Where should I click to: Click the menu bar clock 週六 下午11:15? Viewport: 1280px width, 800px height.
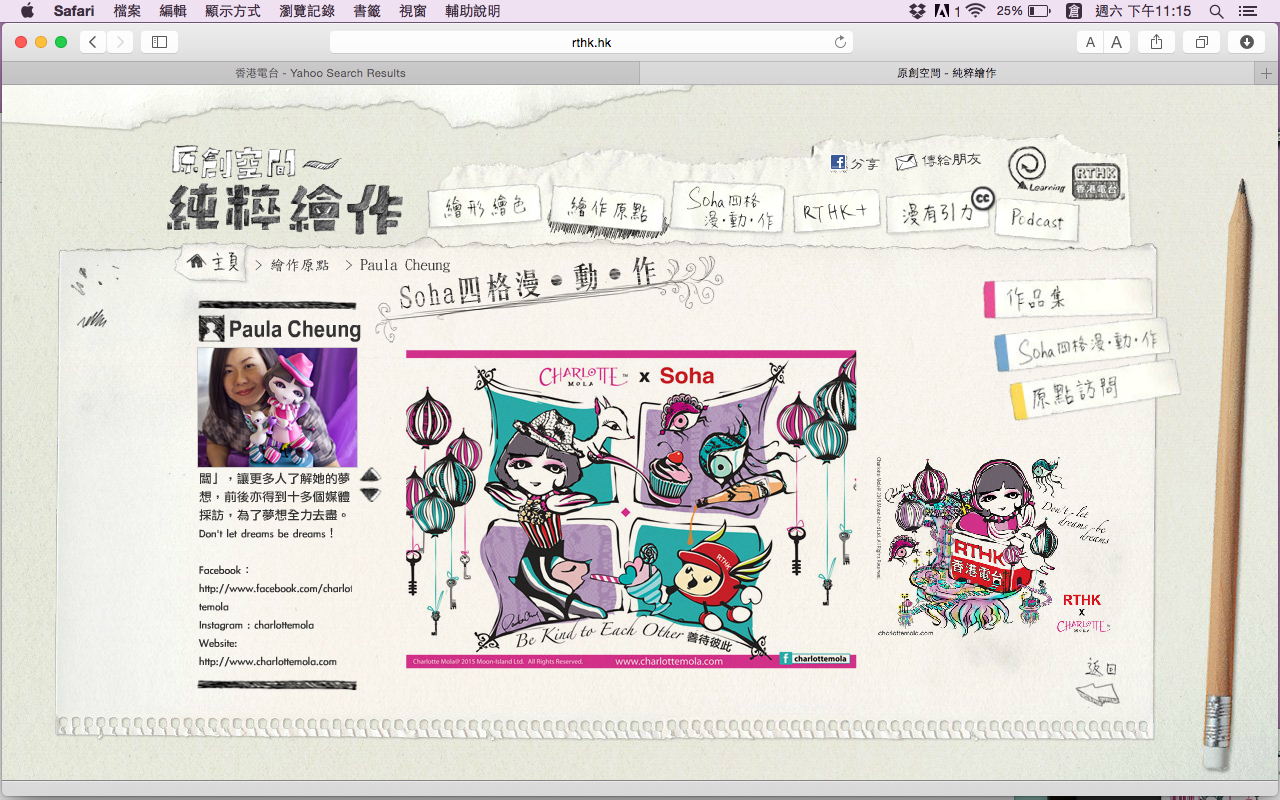1143,11
